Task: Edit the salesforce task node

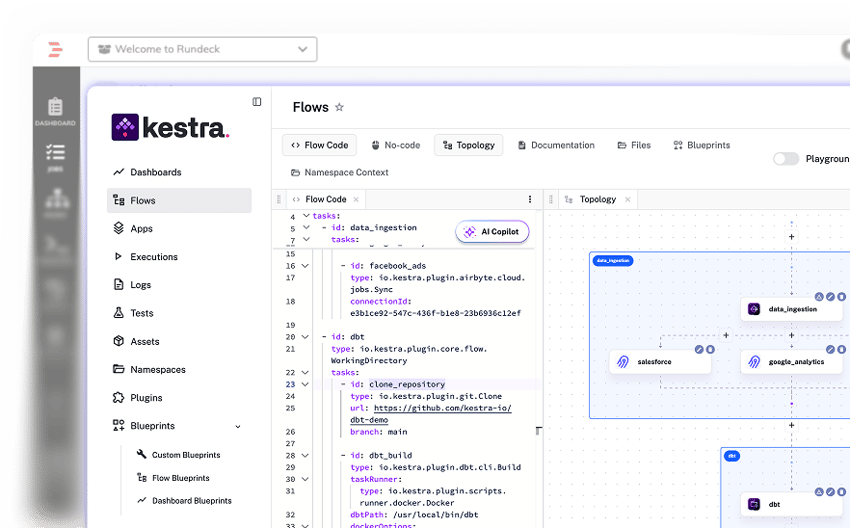Action: 698,349
